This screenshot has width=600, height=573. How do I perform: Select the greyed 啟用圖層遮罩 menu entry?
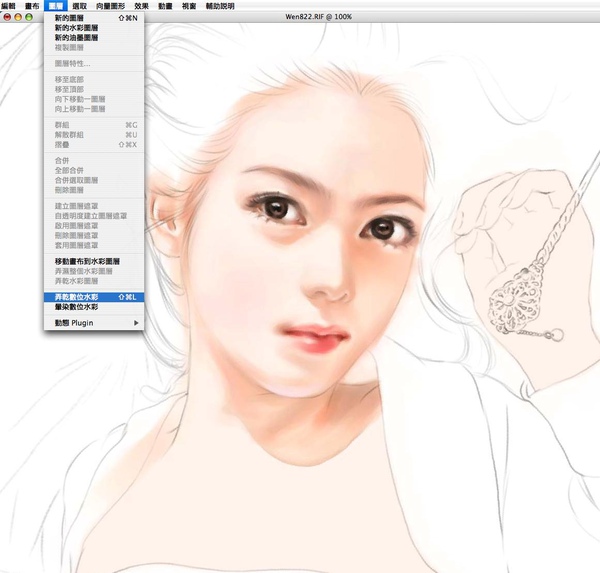point(94,226)
